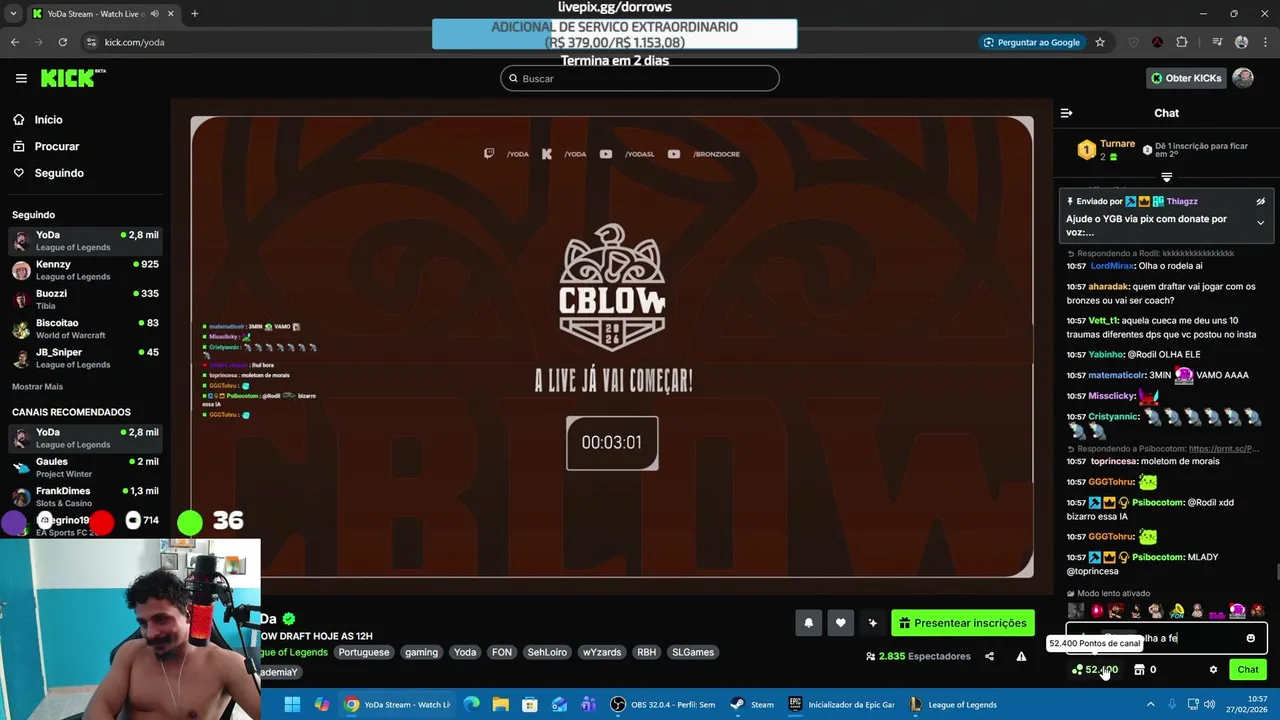The width and height of the screenshot is (1280, 720).
Task: Open OBS 32.0.4 in taskbar
Action: [663, 704]
